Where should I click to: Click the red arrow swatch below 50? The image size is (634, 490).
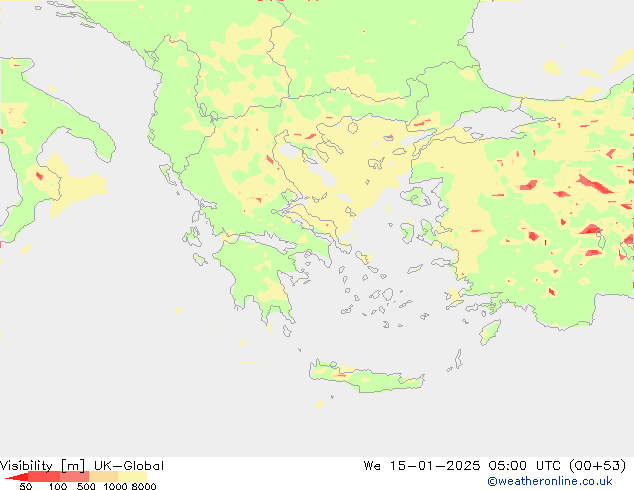tap(17, 477)
